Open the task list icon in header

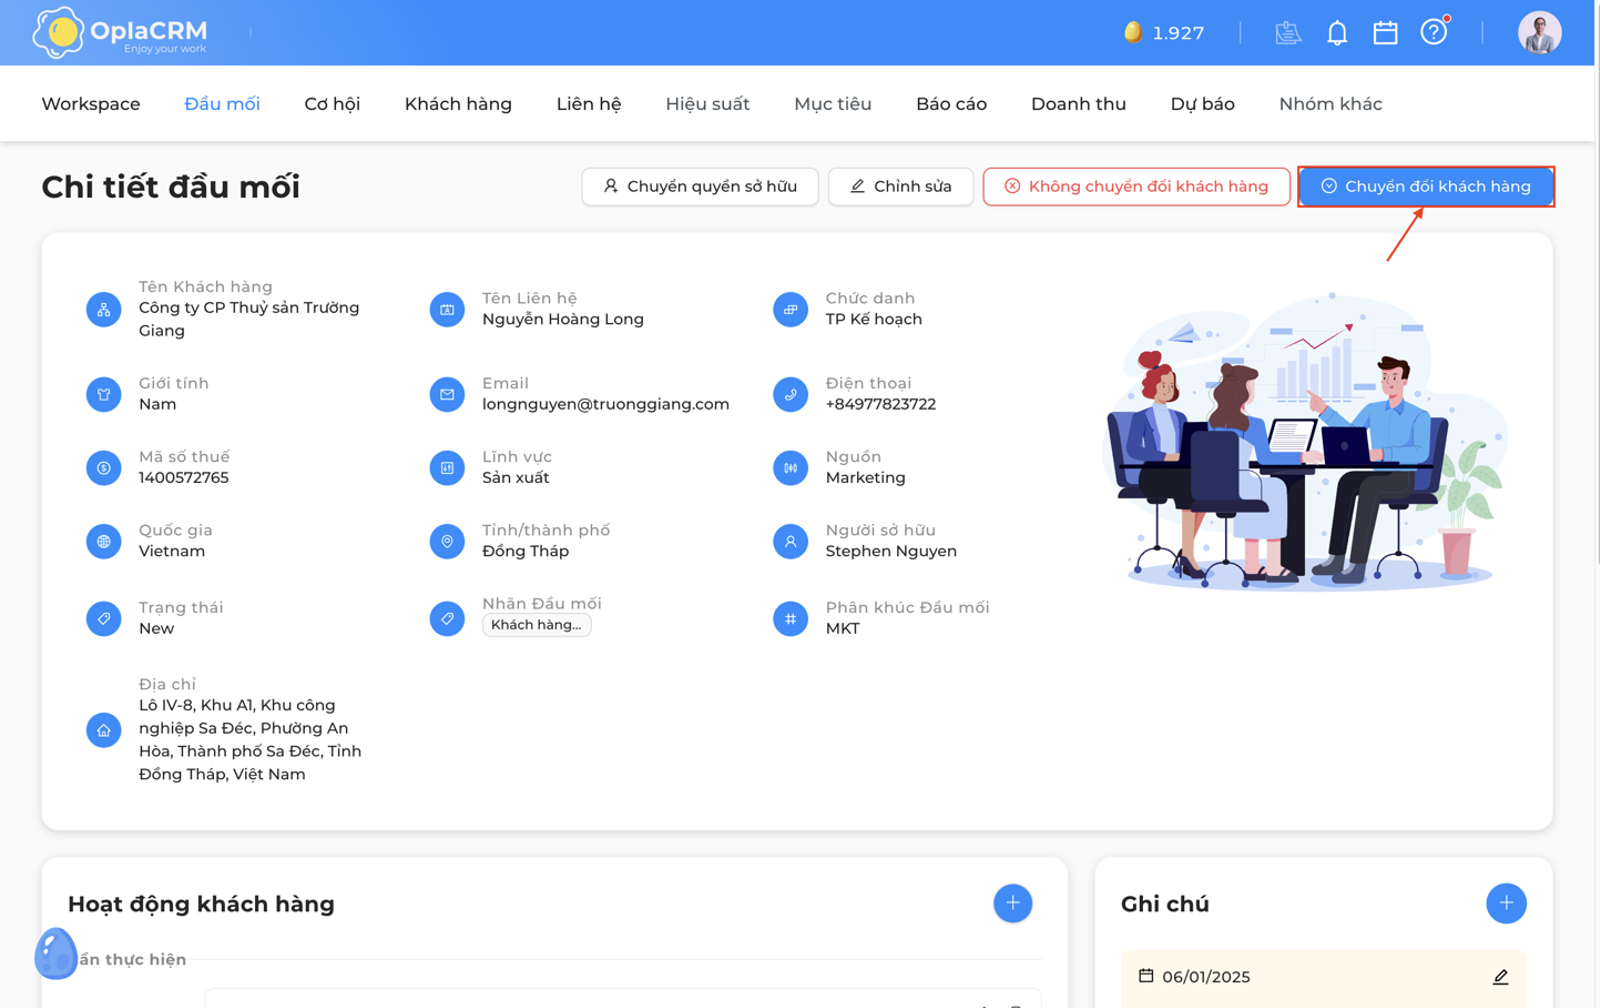click(1288, 33)
